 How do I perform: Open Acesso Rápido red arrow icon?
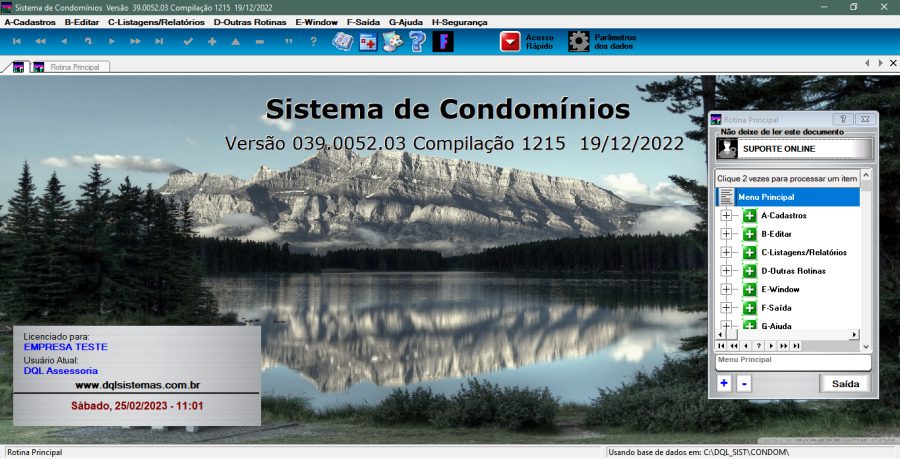pyautogui.click(x=511, y=42)
